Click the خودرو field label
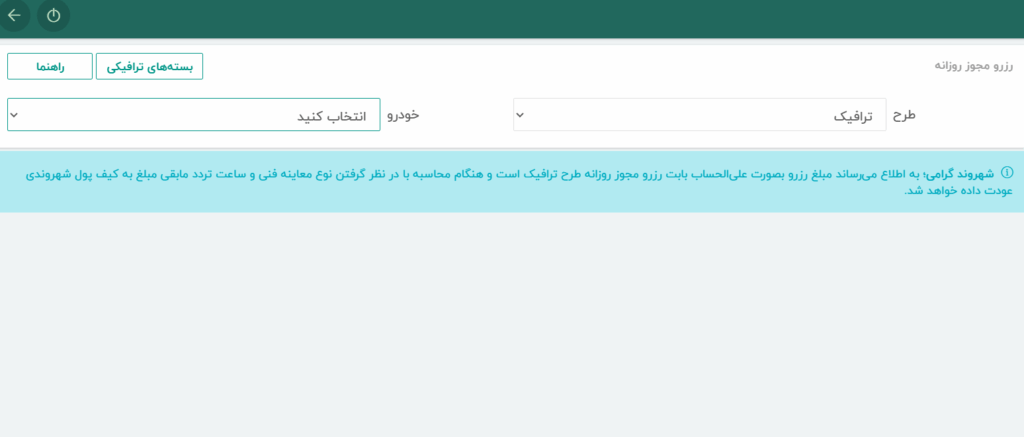This screenshot has width=1024, height=437. 403,115
